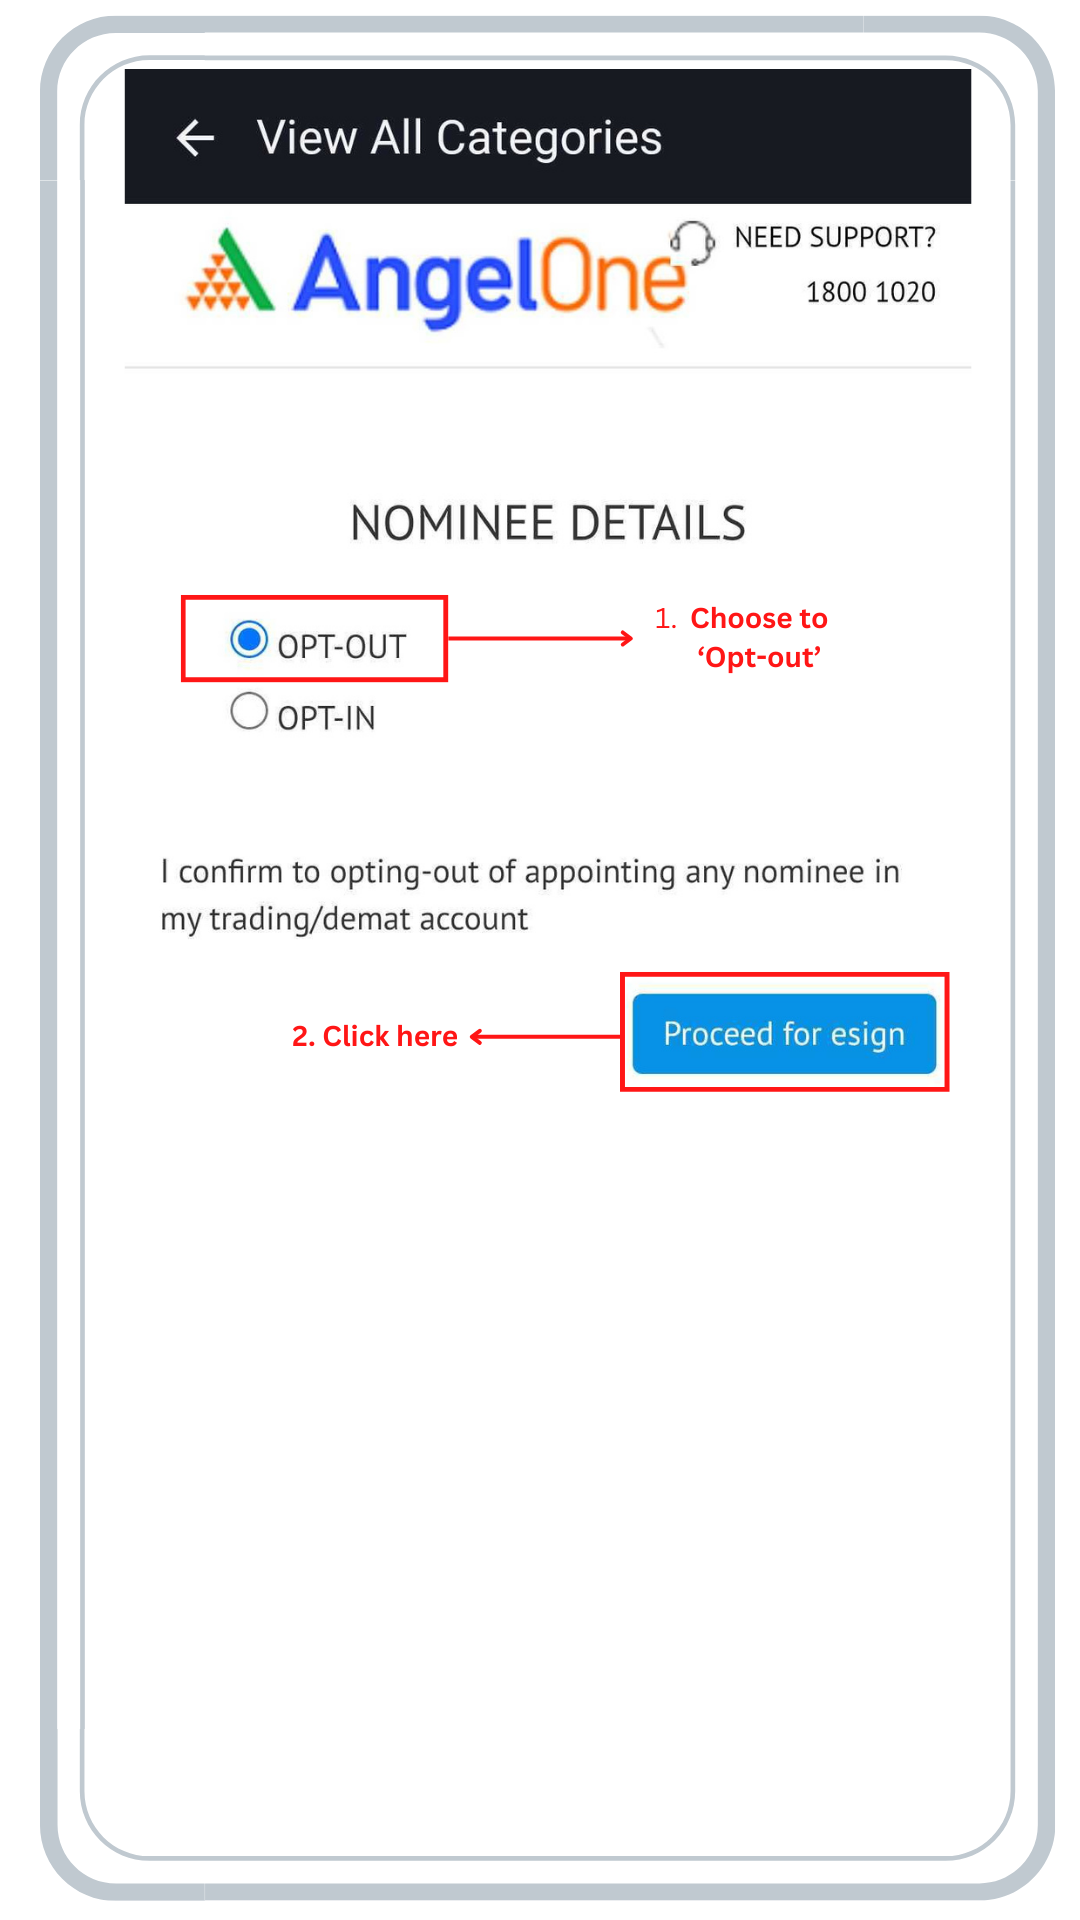The image size is (1080, 1920).
Task: Click the 'Choose to Opt-out' annotation
Action: coord(758,638)
